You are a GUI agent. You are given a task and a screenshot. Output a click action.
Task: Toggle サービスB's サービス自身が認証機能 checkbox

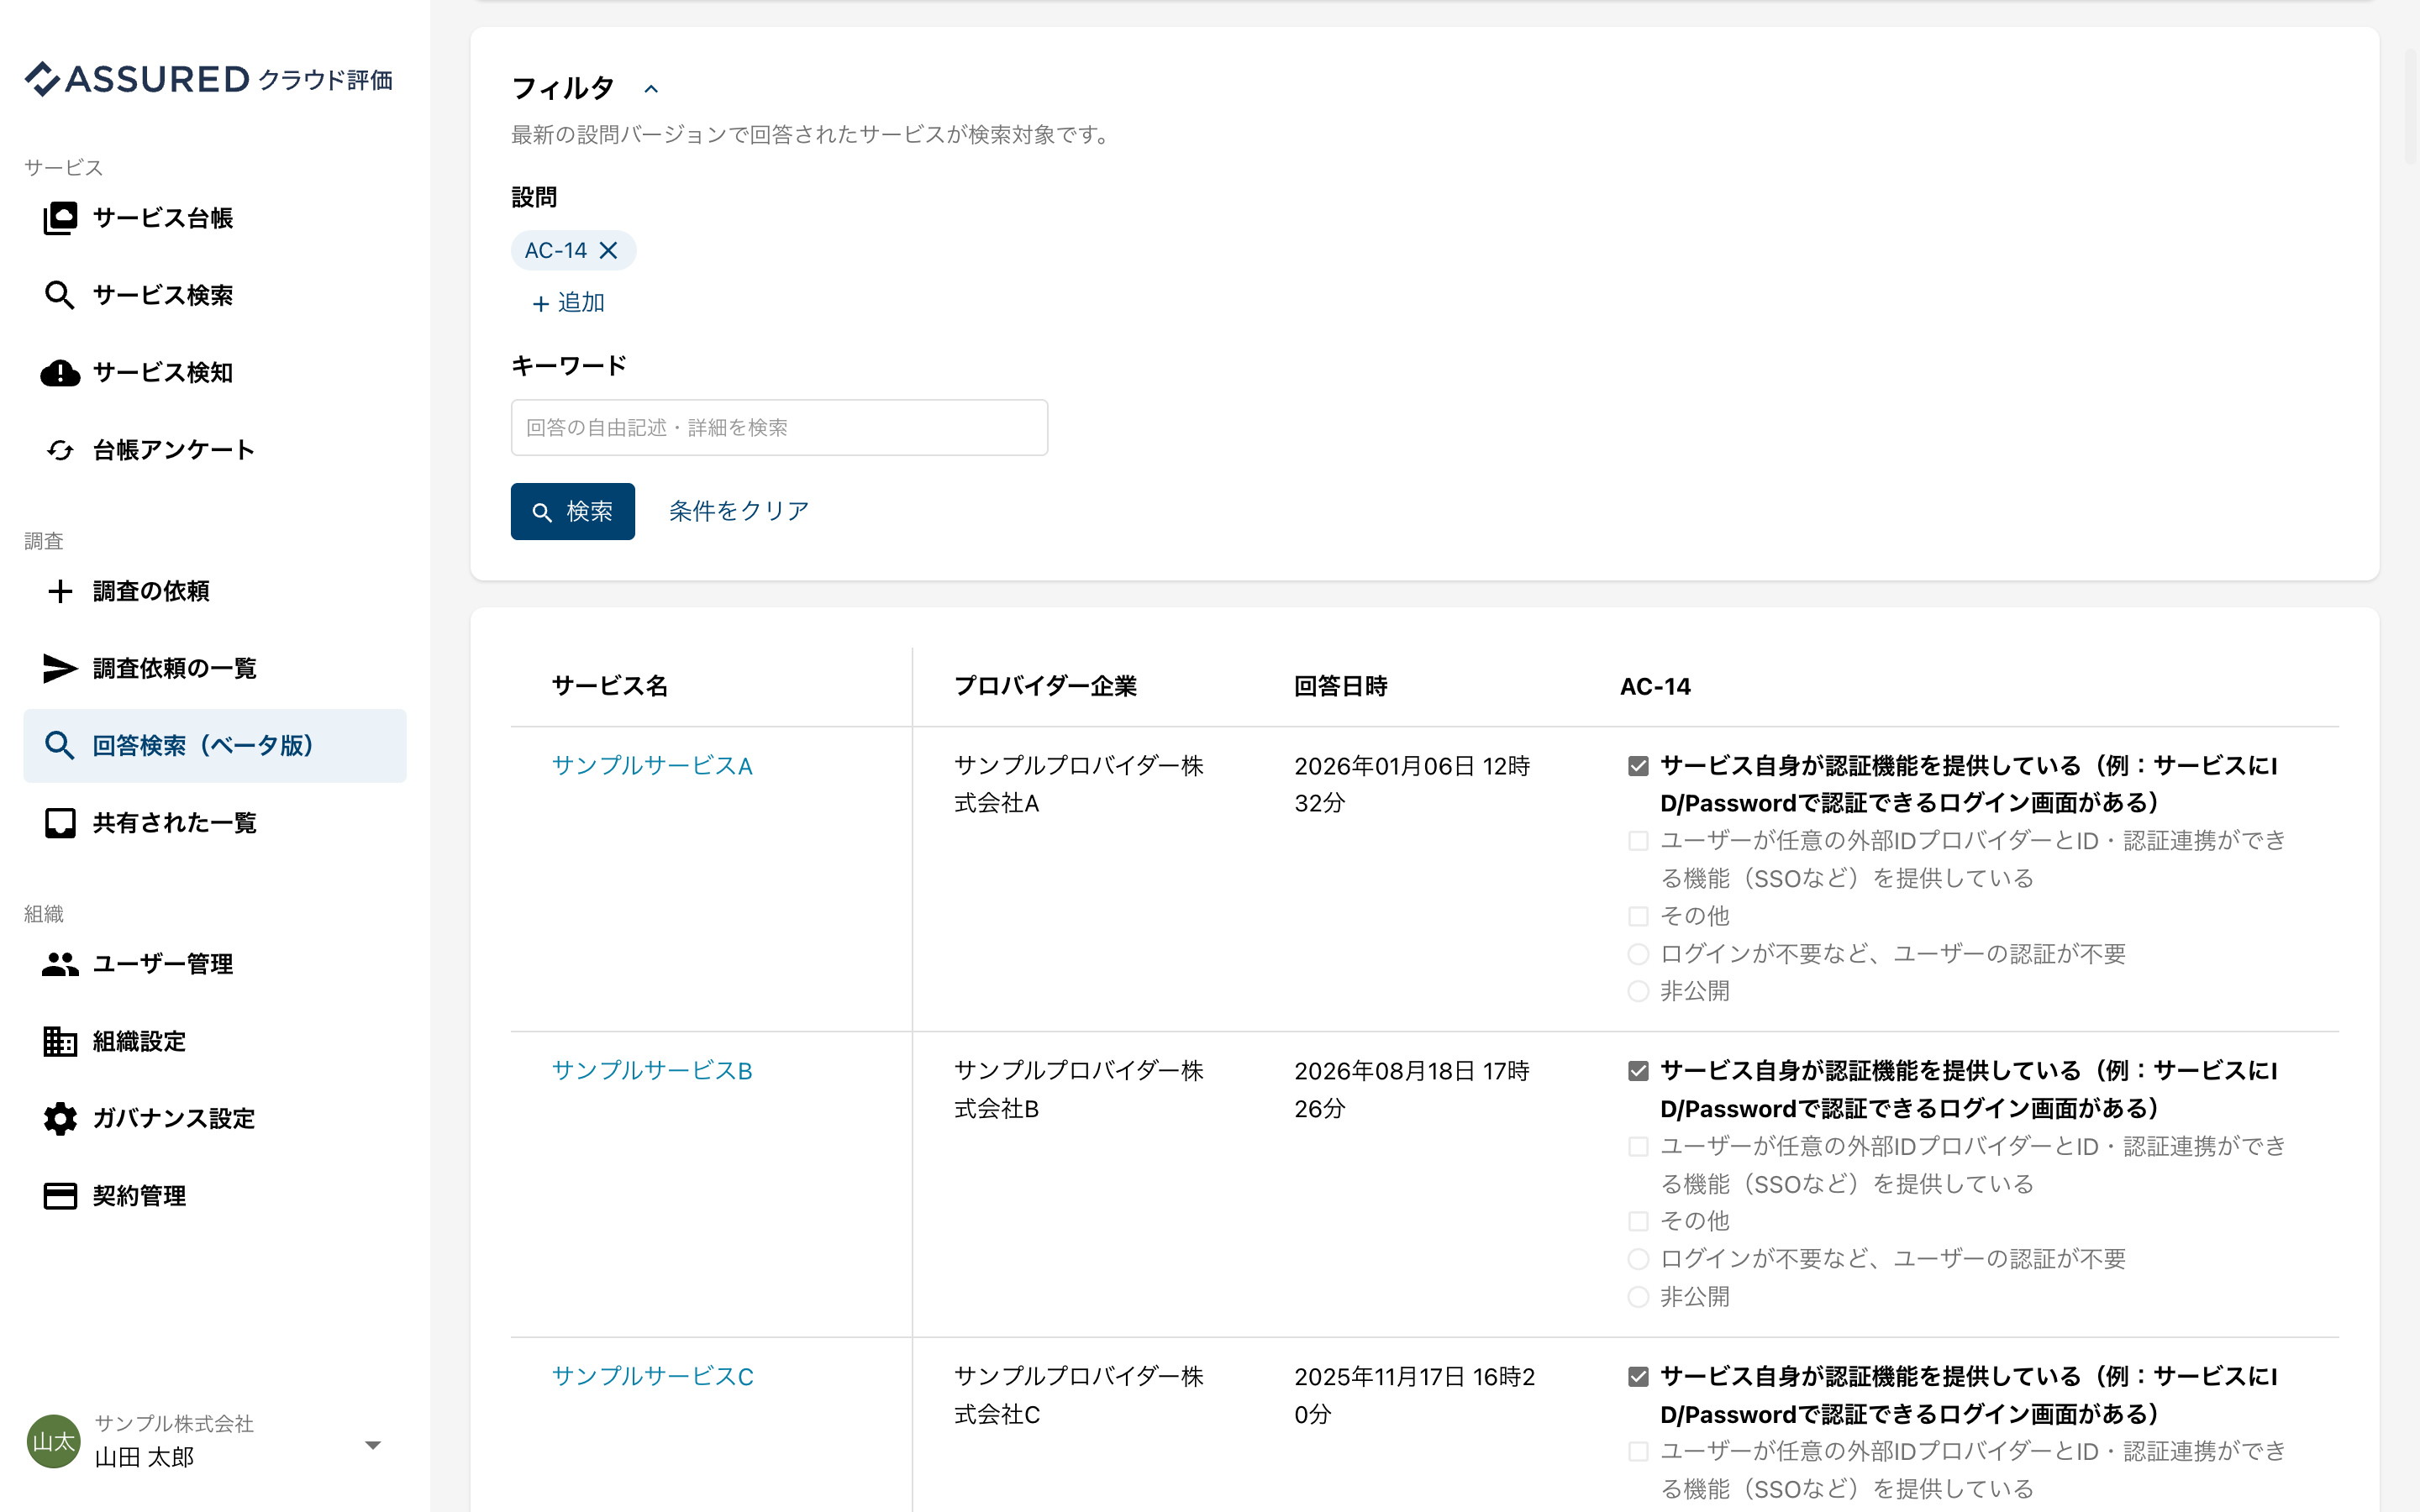(x=1638, y=1071)
